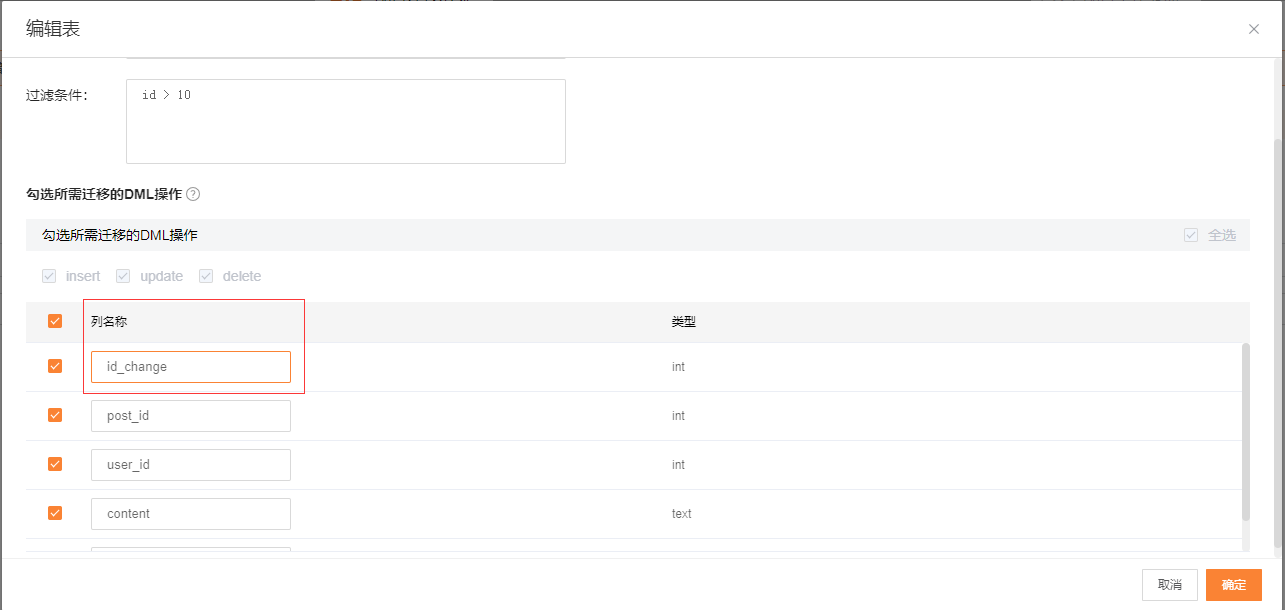Toggle the select-all column checkbox in header

(55, 321)
